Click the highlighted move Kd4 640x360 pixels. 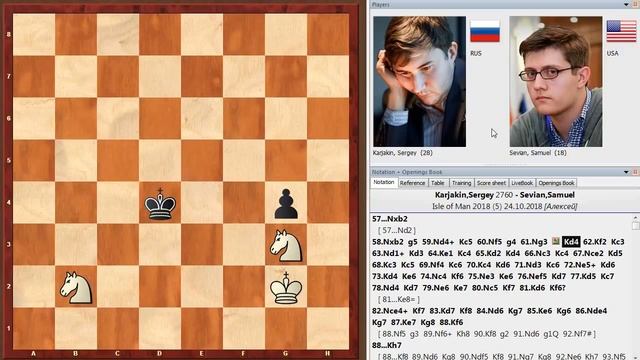tap(571, 242)
